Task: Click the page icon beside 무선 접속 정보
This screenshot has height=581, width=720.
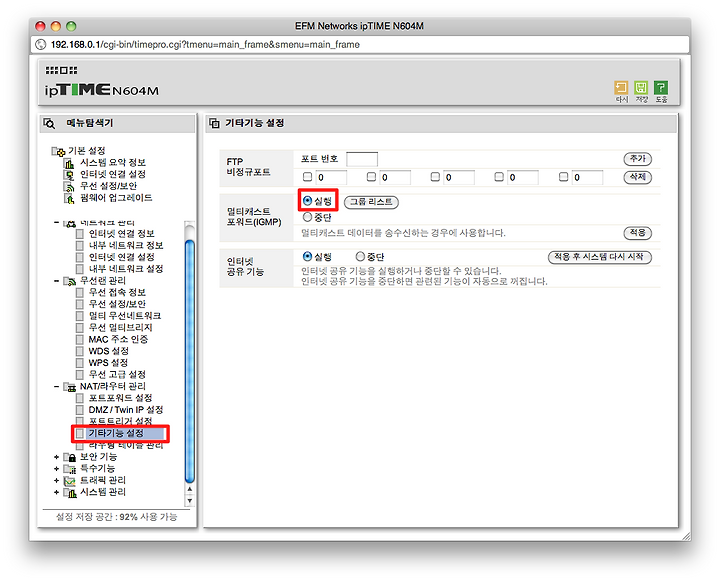Action: [79, 293]
